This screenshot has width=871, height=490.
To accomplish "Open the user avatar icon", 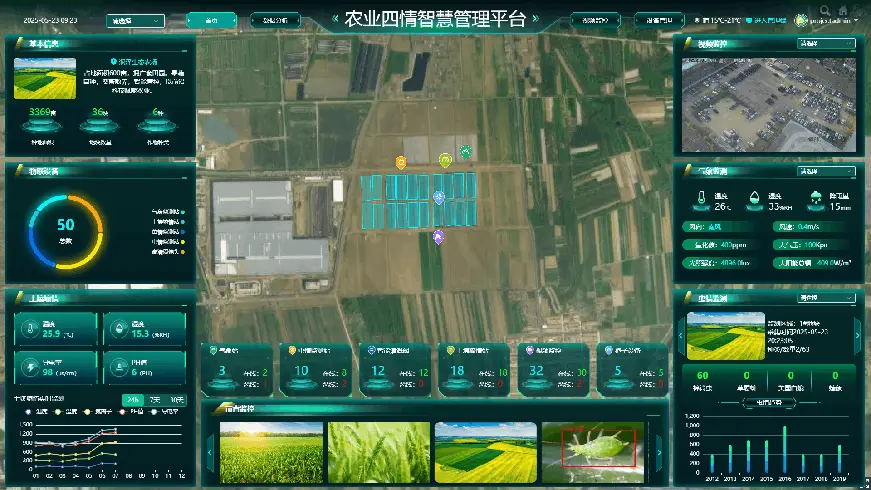I will (x=800, y=21).
